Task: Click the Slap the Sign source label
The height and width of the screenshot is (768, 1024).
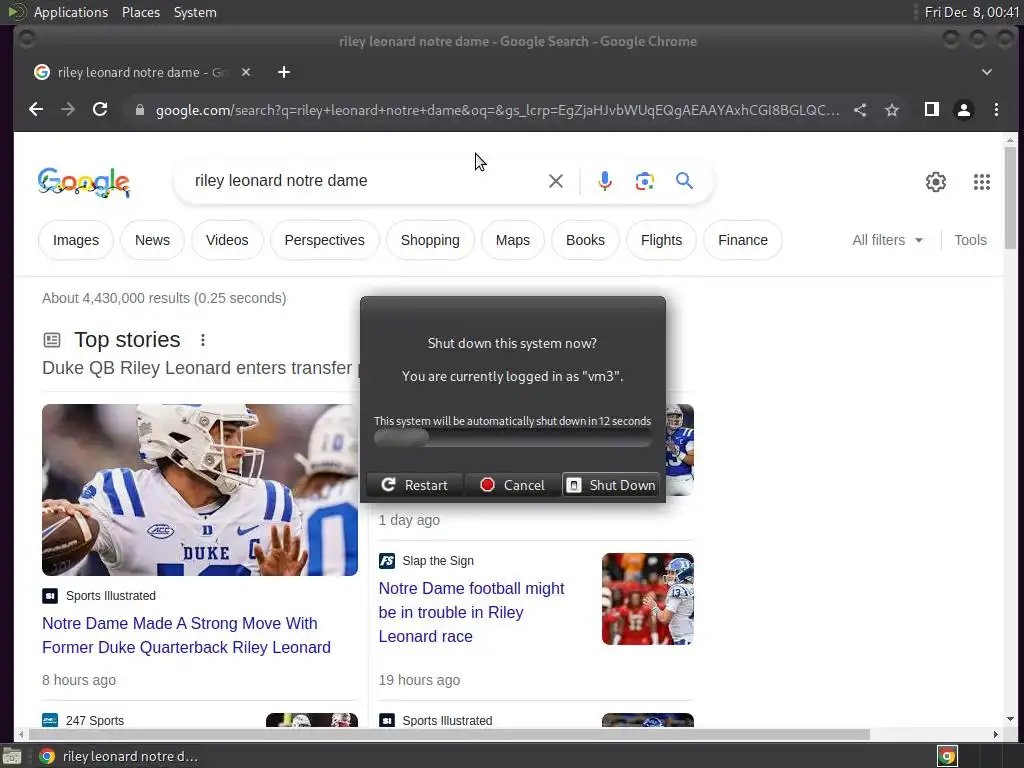Action: click(438, 561)
